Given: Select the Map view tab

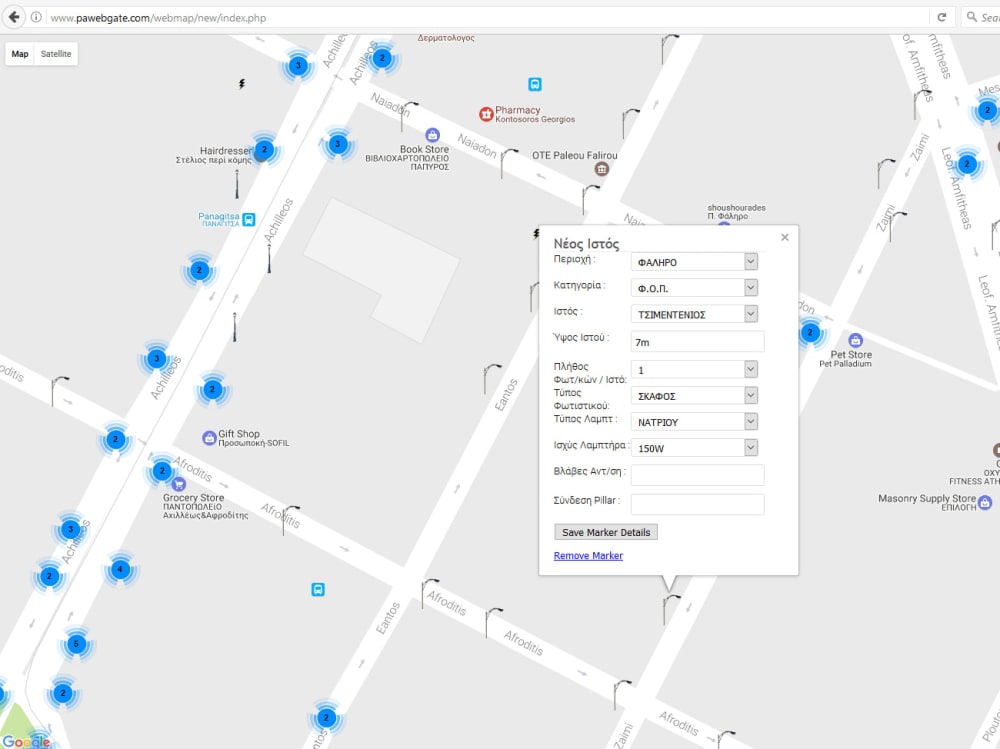Looking at the screenshot, I should 19,53.
